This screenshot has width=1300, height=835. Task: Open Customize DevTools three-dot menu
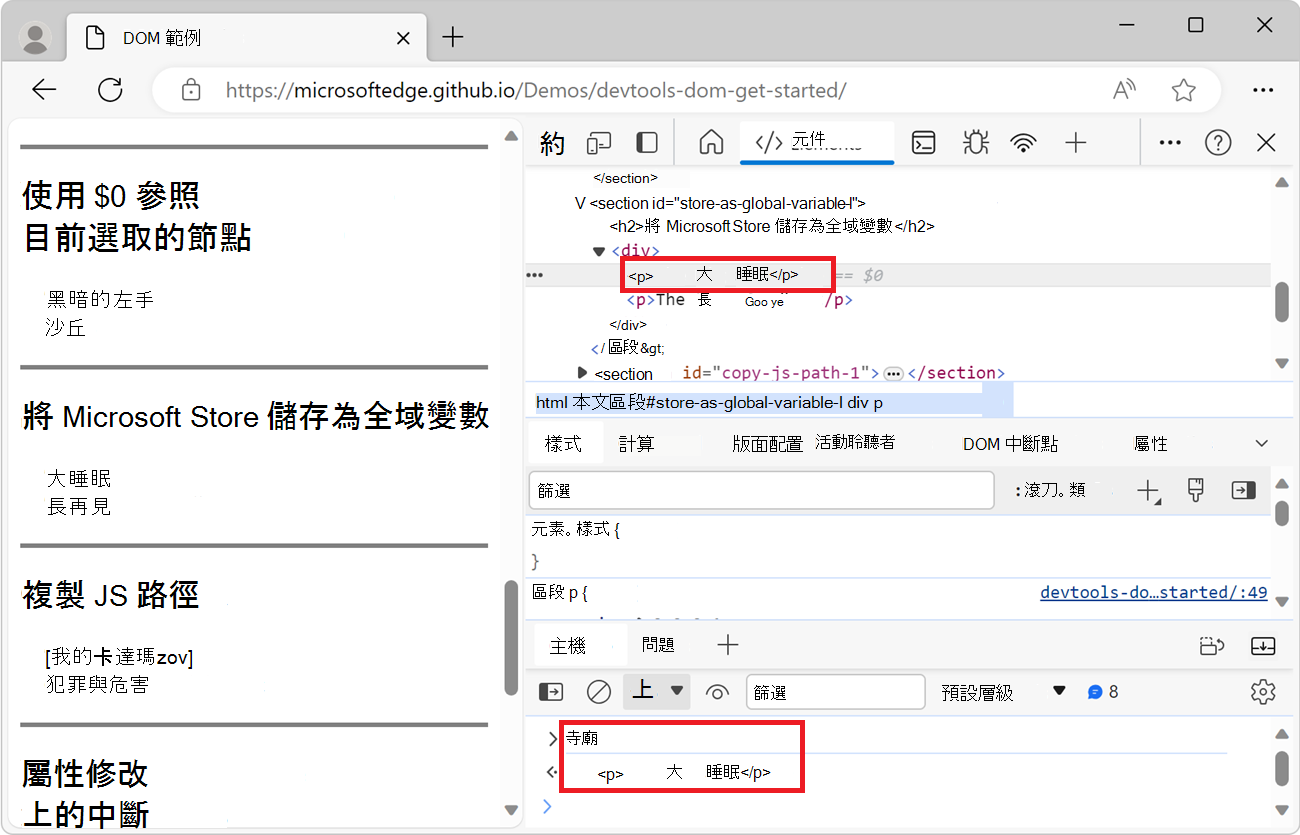pos(1170,143)
